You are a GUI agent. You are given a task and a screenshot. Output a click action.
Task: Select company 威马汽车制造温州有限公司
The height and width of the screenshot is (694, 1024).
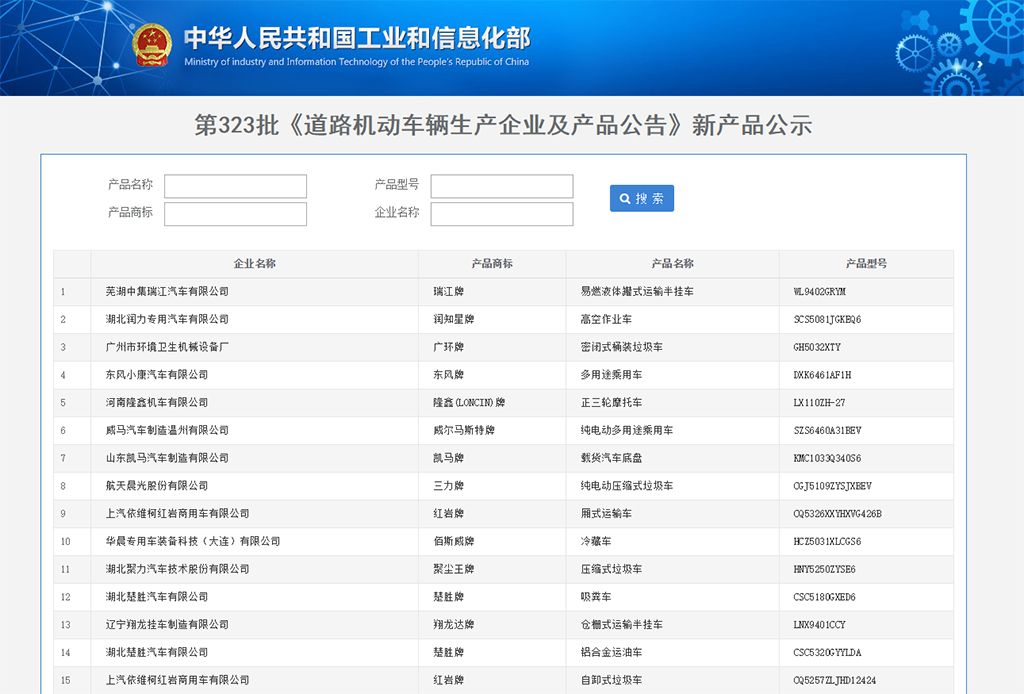click(x=167, y=430)
